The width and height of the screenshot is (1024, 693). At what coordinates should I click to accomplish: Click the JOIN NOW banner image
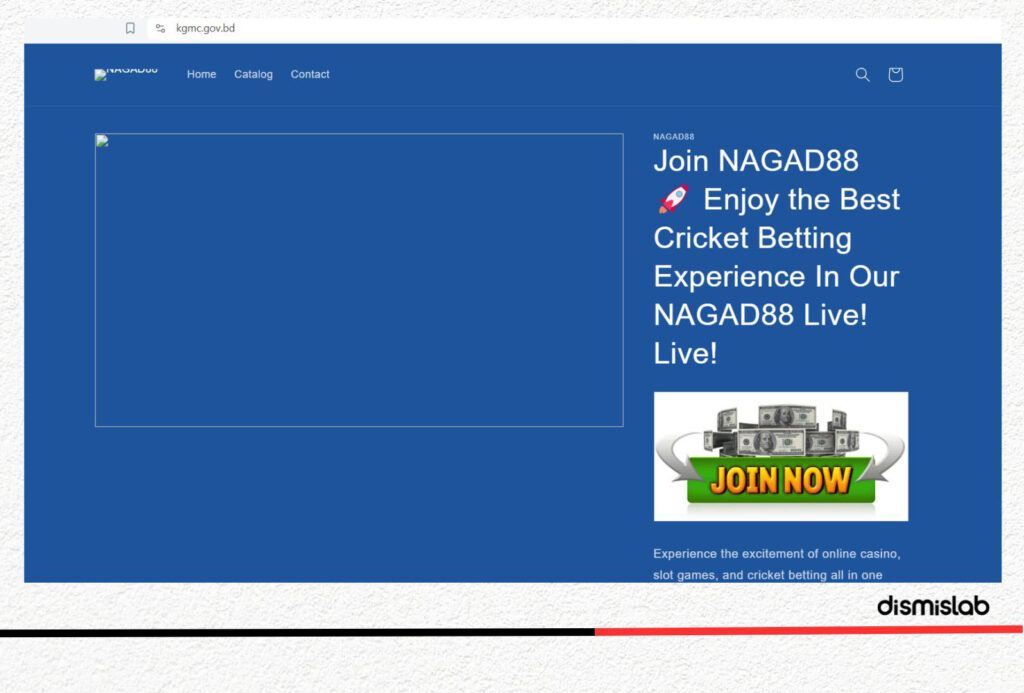click(x=780, y=457)
